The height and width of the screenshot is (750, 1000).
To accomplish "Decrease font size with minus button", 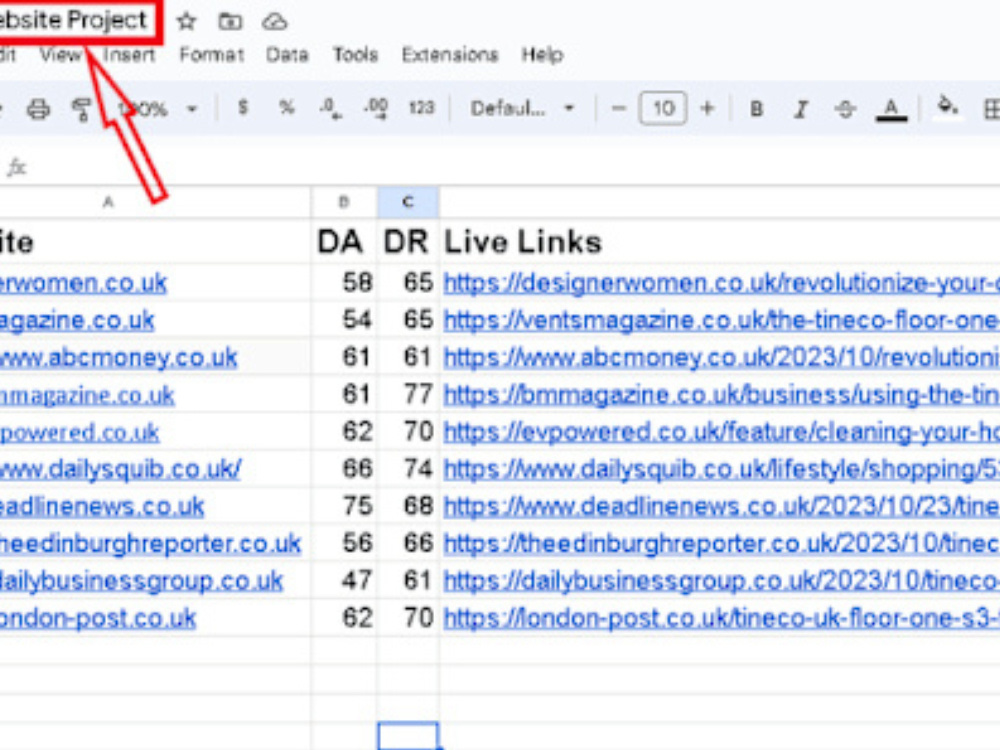I will point(618,108).
